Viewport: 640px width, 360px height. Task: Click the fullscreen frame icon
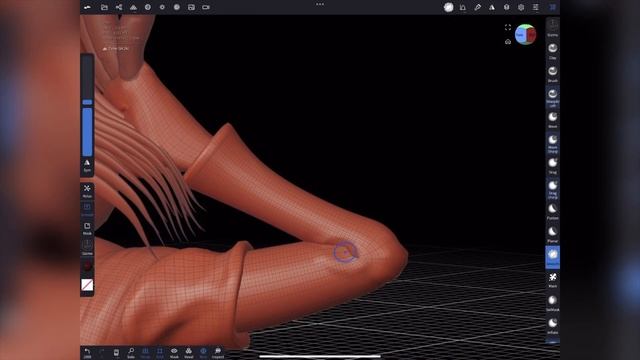point(508,27)
